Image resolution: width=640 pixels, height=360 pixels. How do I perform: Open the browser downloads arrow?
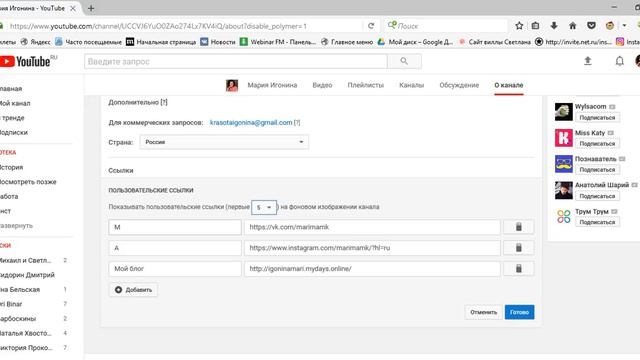(x=554, y=26)
